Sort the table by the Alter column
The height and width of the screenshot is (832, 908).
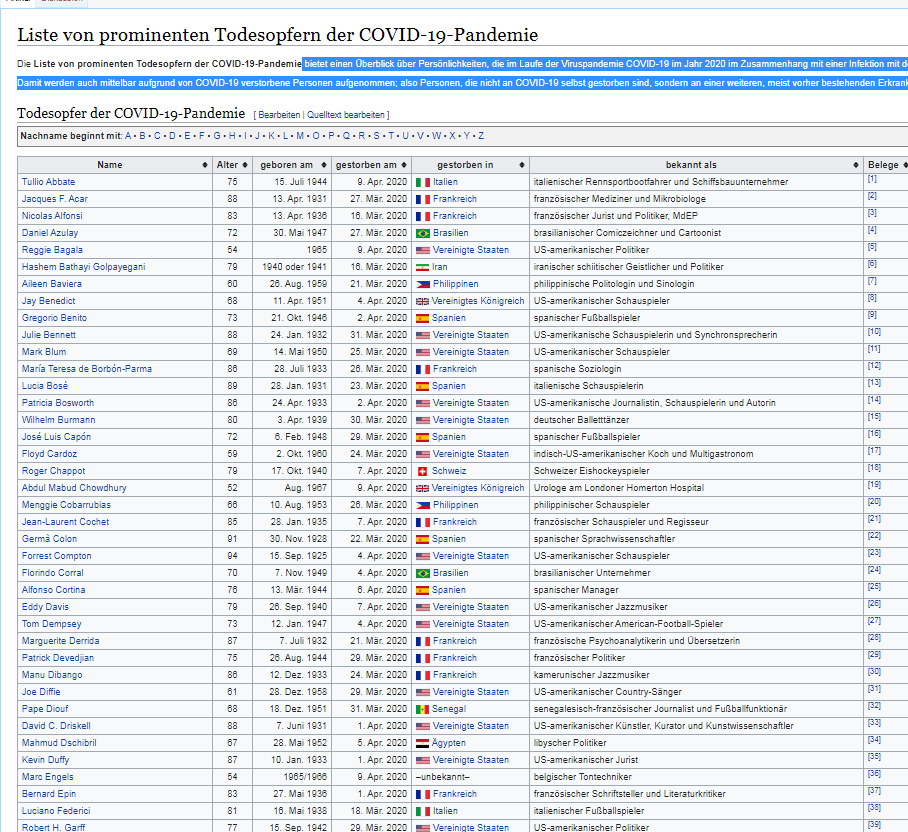point(228,165)
